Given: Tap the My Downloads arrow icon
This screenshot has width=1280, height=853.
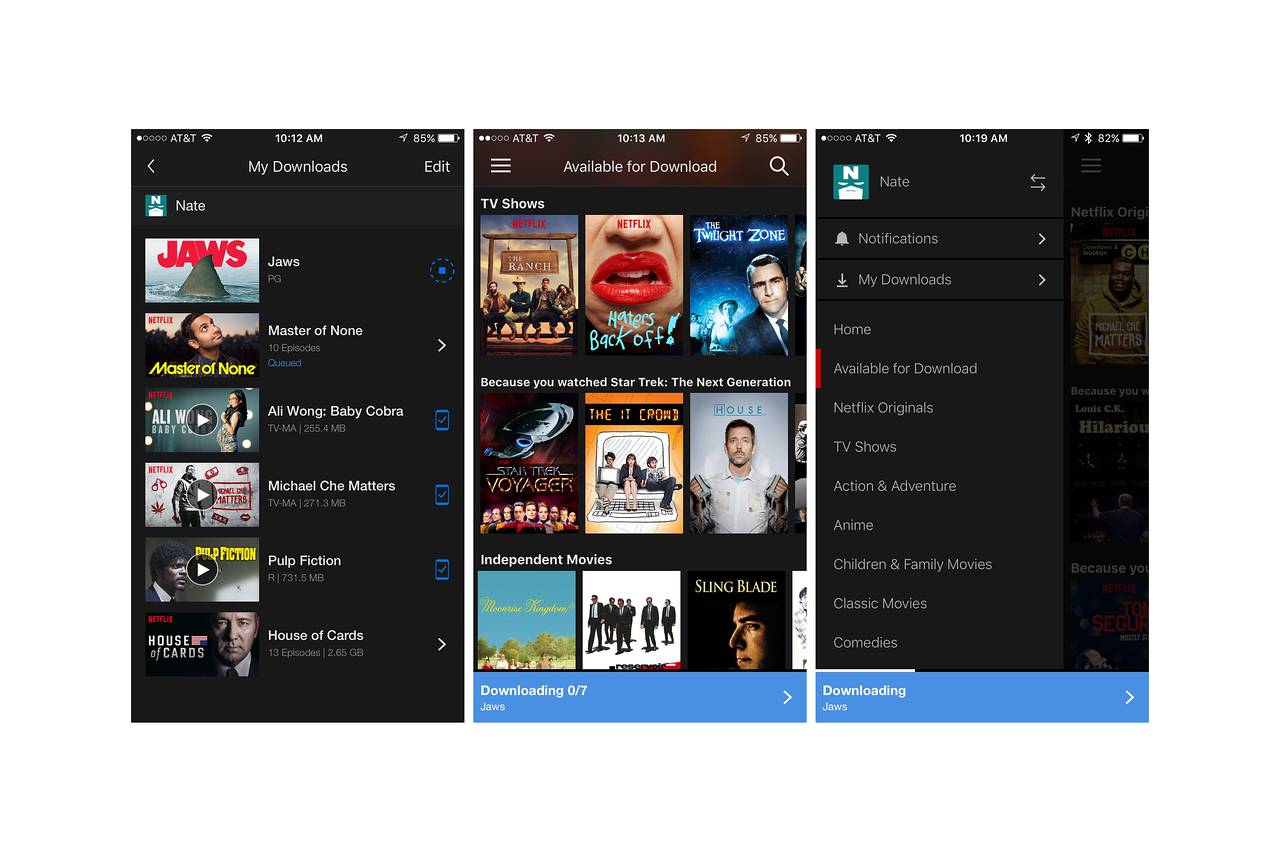Looking at the screenshot, I should pyautogui.click(x=842, y=280).
